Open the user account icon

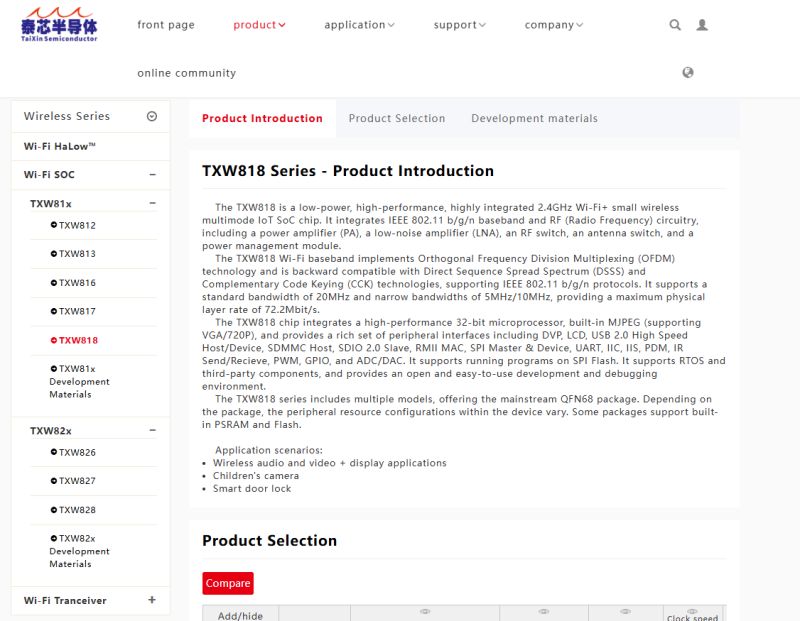coord(702,24)
